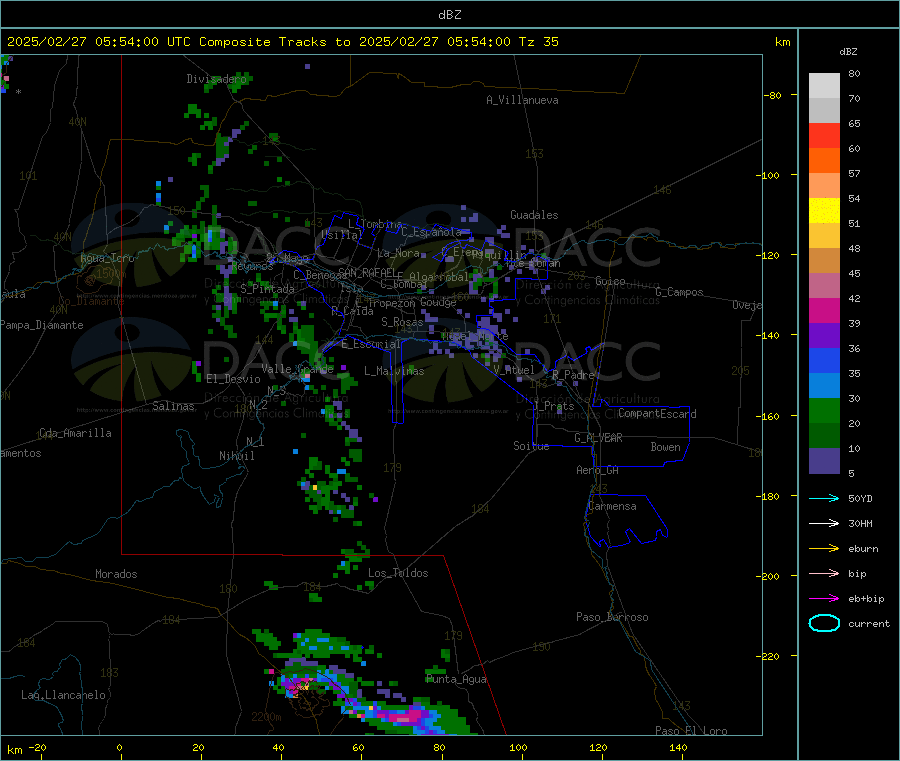Click the pink bip arrow in legend
The width and height of the screenshot is (900, 761).
[824, 573]
